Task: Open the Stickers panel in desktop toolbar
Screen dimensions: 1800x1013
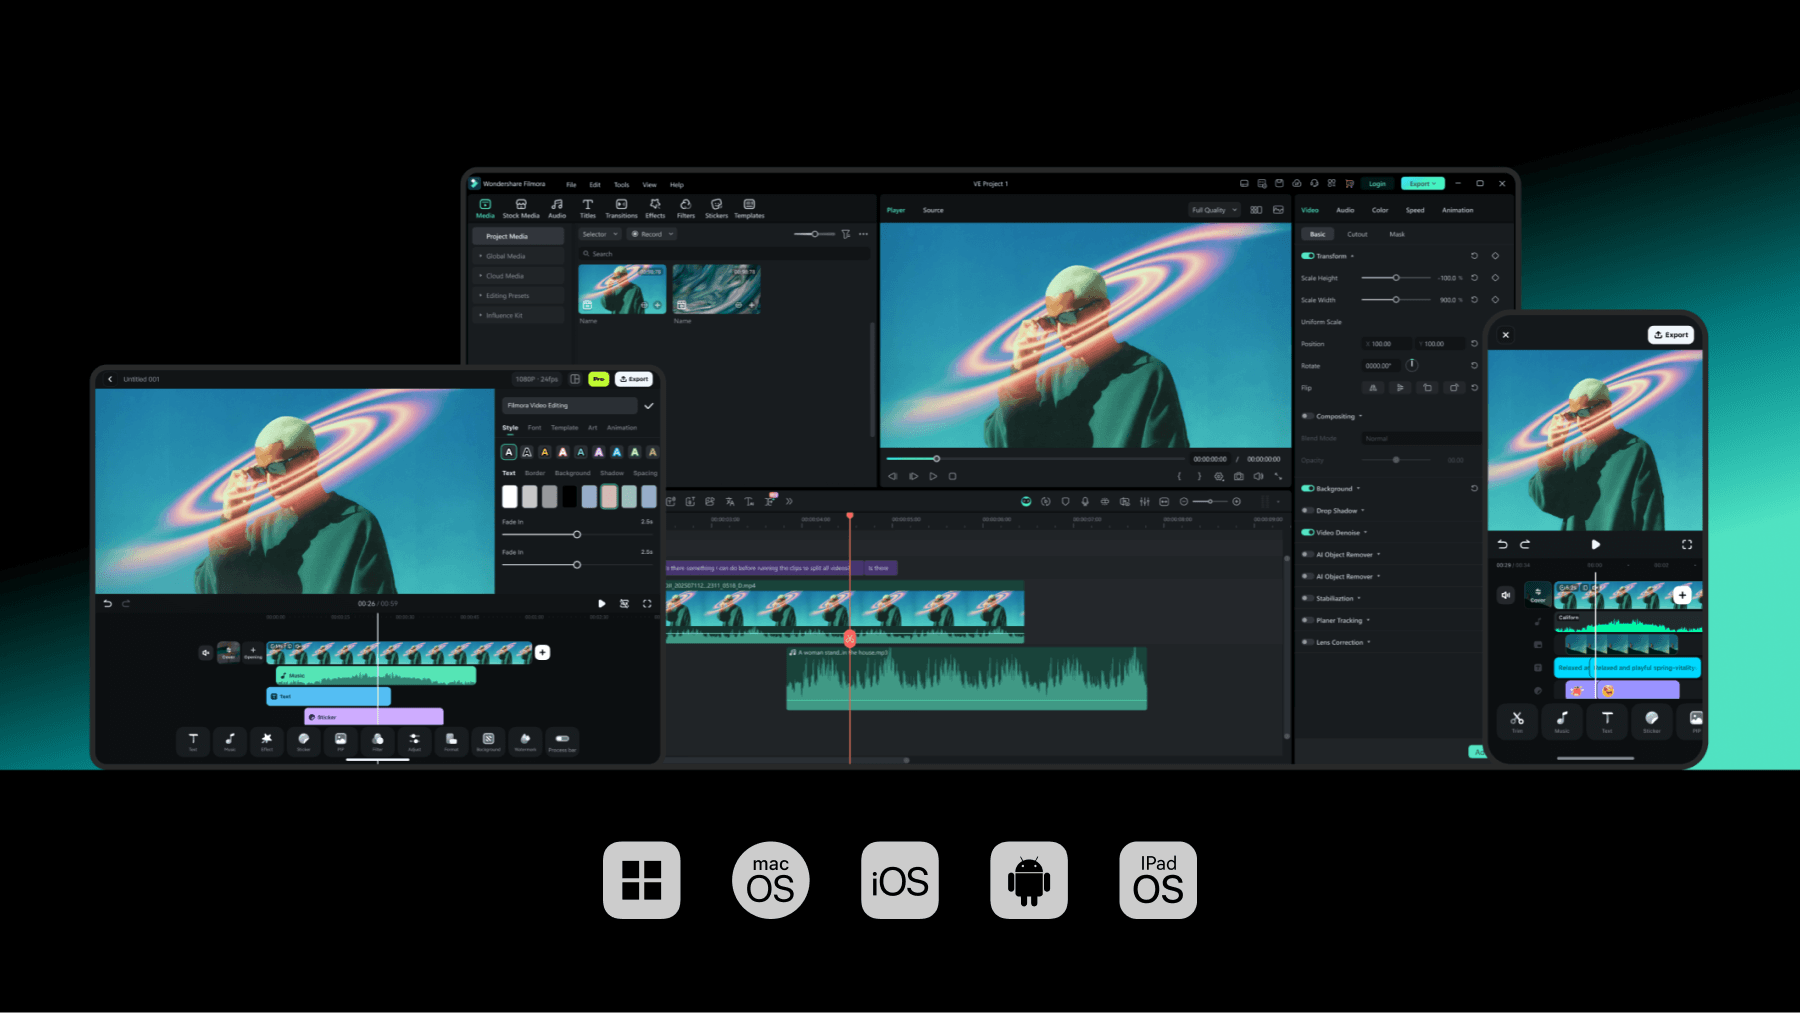Action: click(717, 208)
